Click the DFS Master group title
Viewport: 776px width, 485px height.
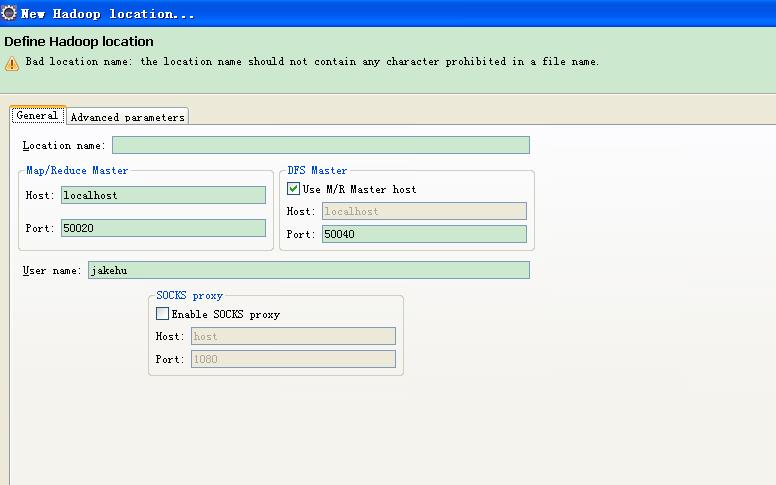coord(317,170)
